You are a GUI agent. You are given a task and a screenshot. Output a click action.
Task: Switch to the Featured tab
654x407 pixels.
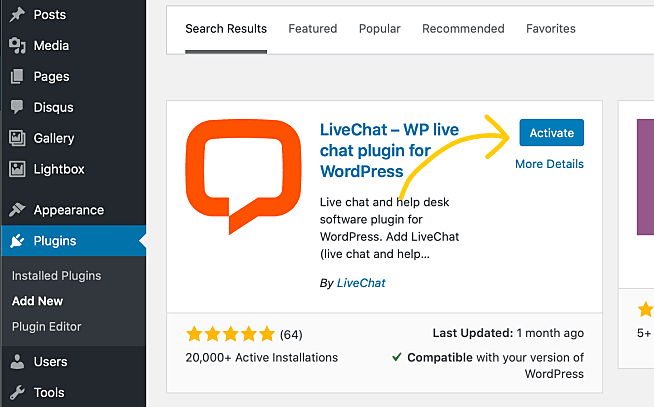312,29
